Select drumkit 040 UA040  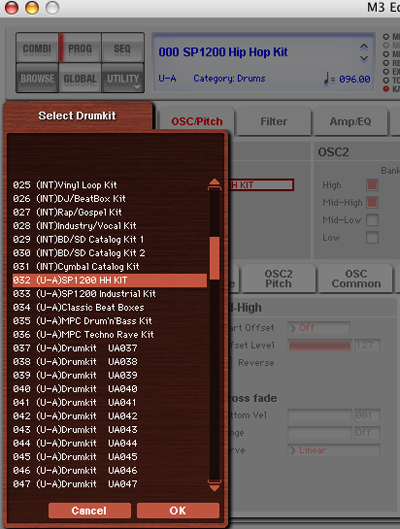[x=110, y=389]
